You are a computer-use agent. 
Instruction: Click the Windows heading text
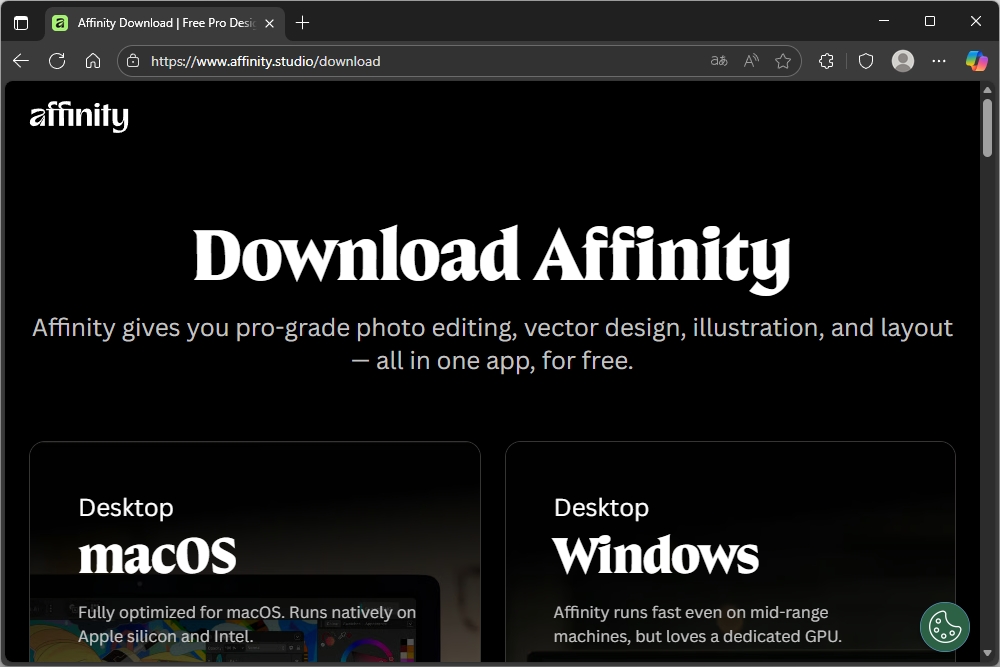point(656,555)
